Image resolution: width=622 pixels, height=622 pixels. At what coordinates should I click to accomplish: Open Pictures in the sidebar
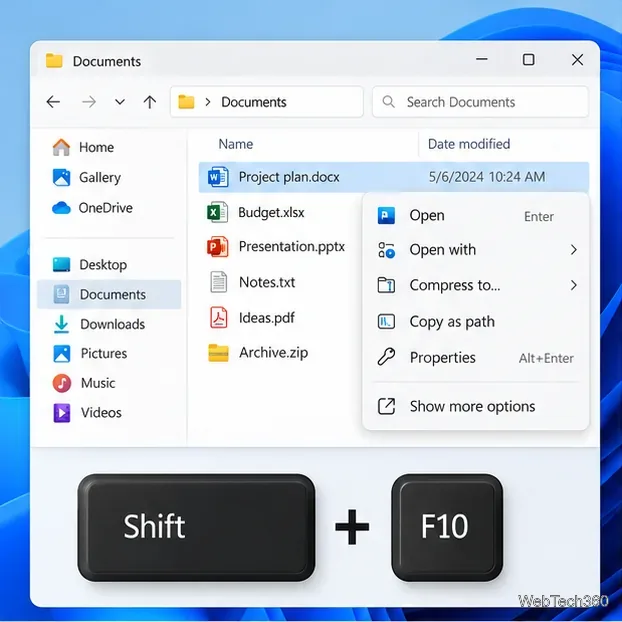[104, 353]
